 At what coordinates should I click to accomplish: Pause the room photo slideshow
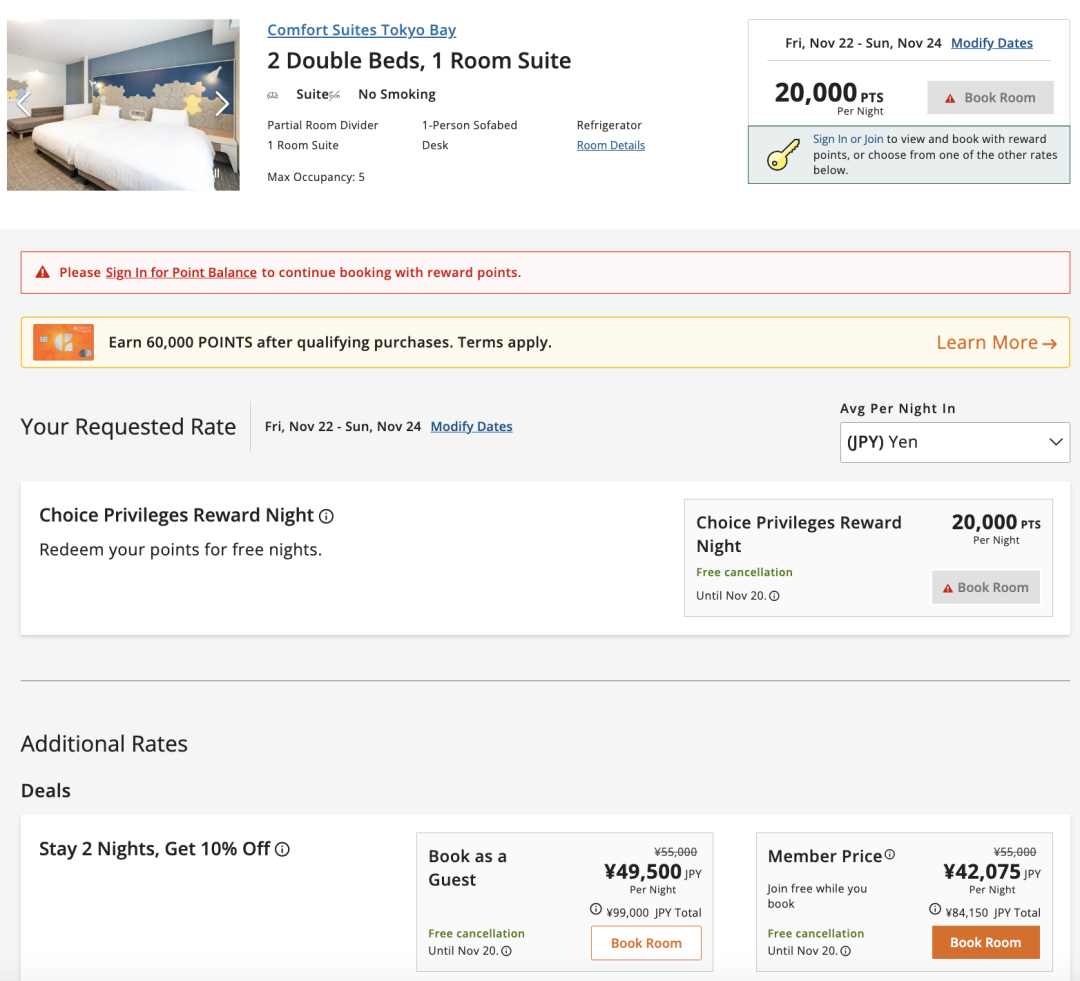click(x=214, y=172)
